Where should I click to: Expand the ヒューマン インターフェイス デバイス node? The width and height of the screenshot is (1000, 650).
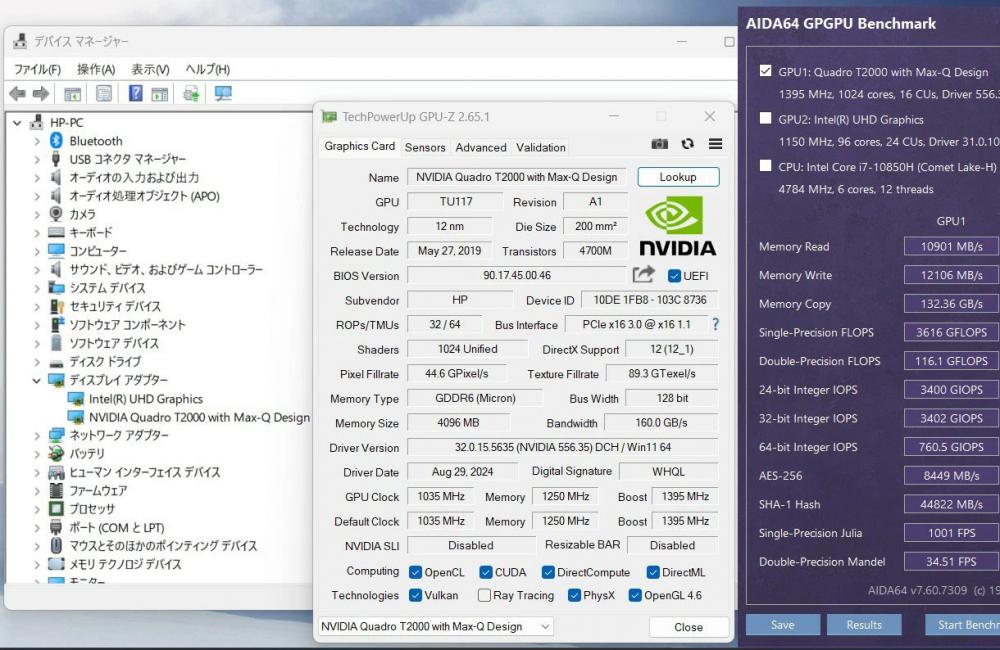coord(37,473)
